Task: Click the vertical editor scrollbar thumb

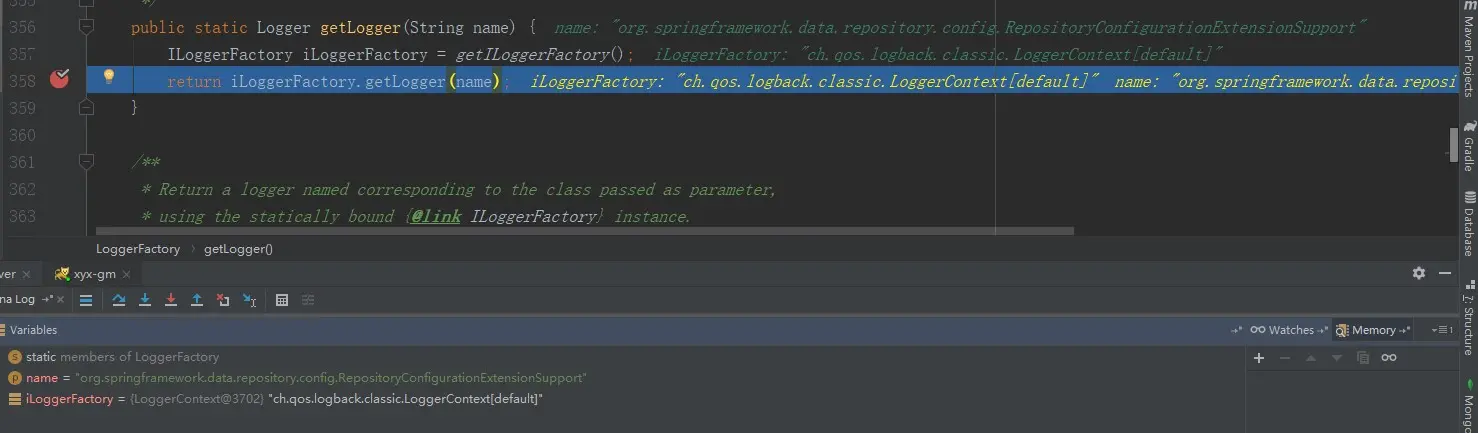Action: (1454, 144)
